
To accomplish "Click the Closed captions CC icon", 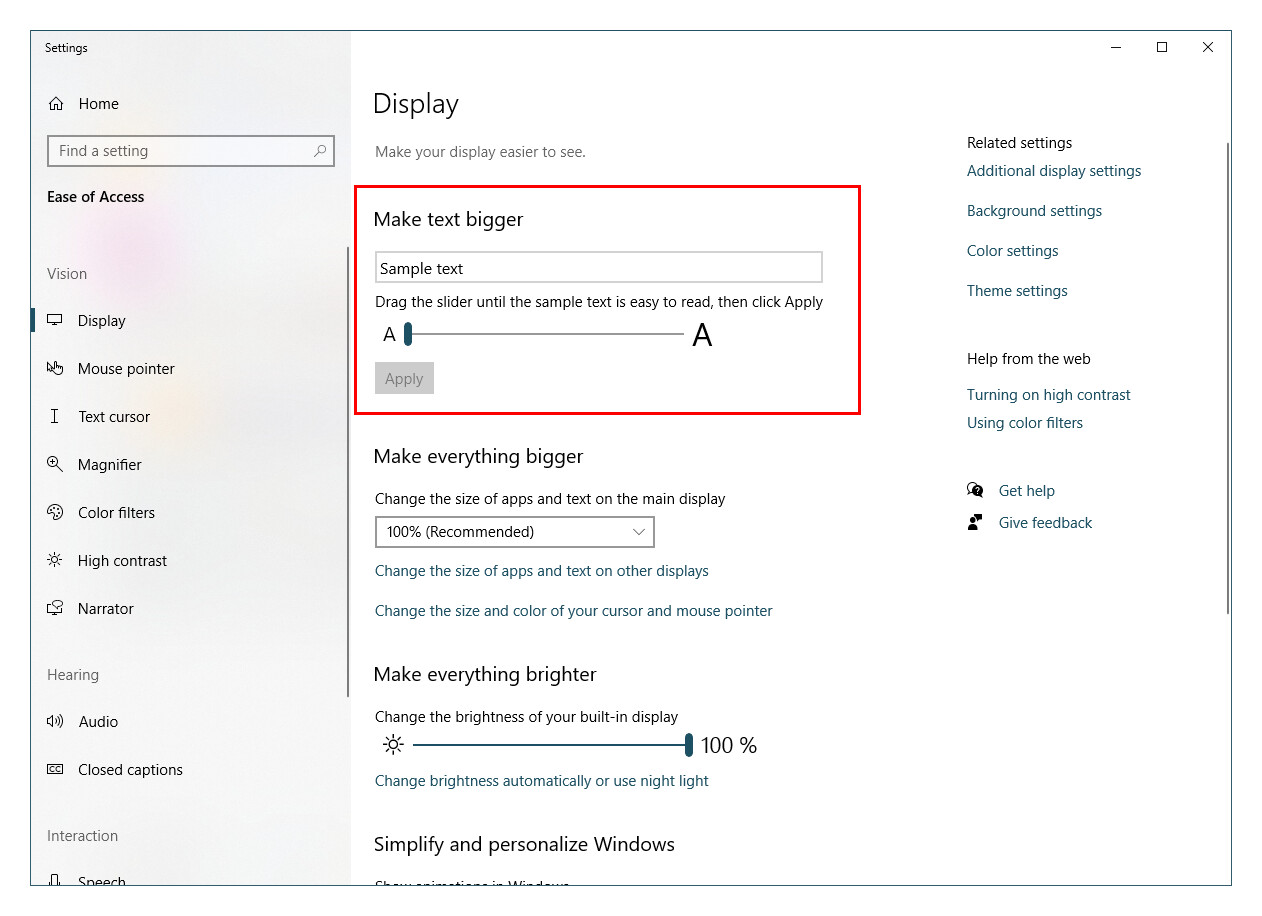I will [x=55, y=770].
